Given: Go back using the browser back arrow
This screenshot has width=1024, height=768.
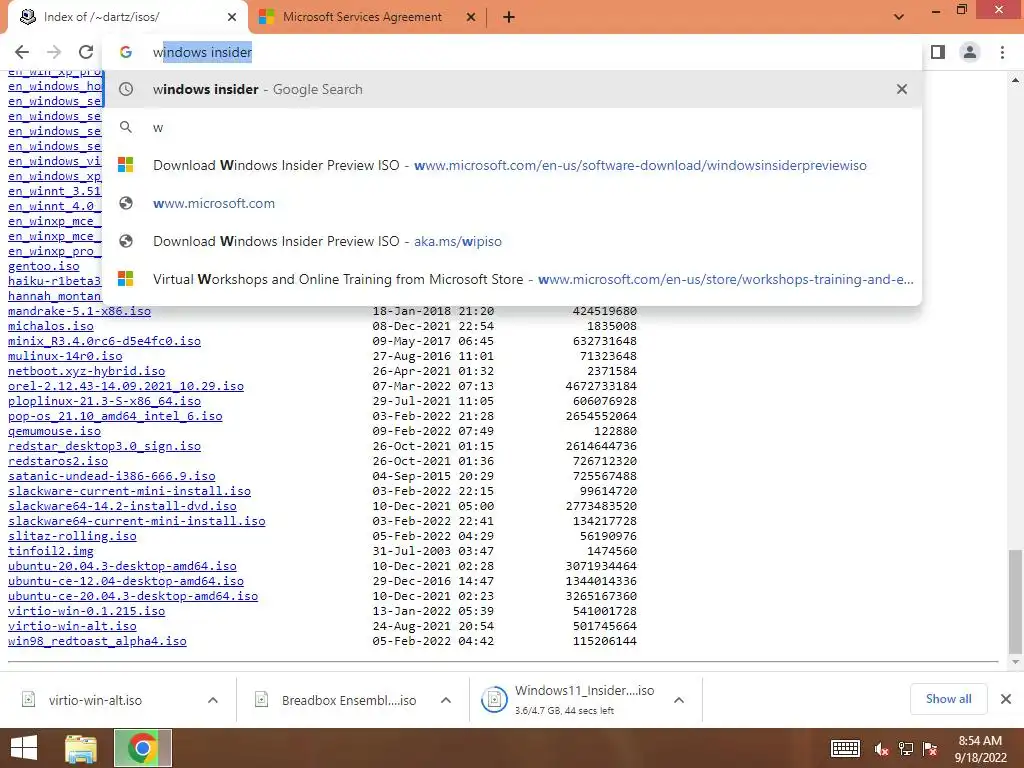Looking at the screenshot, I should pyautogui.click(x=22, y=52).
